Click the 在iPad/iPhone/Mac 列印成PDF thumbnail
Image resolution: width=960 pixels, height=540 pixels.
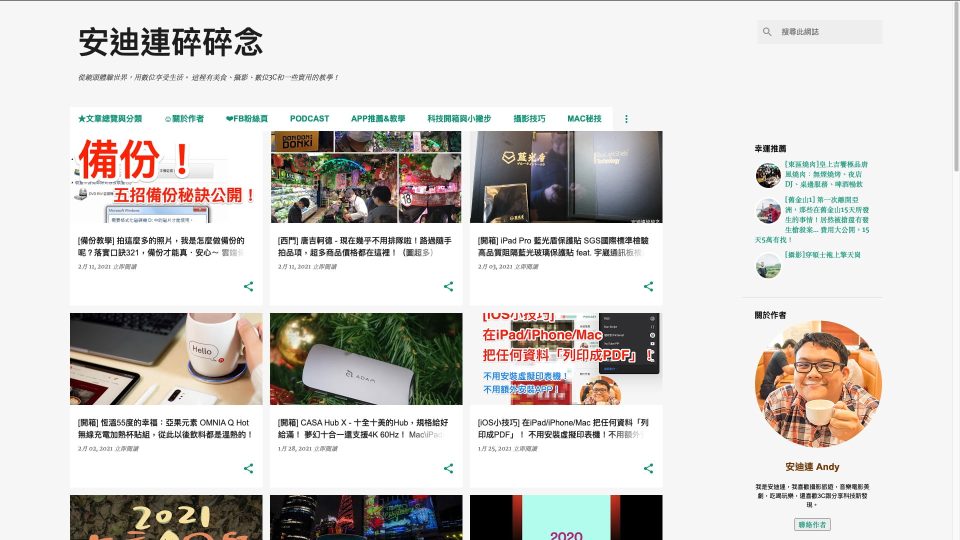click(x=566, y=359)
